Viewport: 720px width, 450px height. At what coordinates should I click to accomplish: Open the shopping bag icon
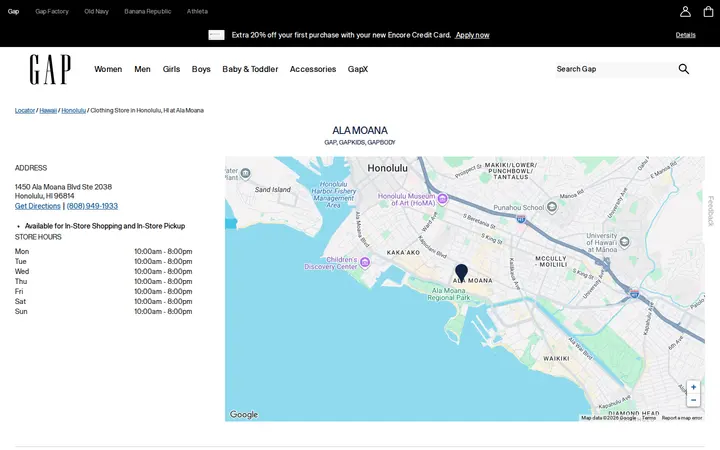click(709, 11)
